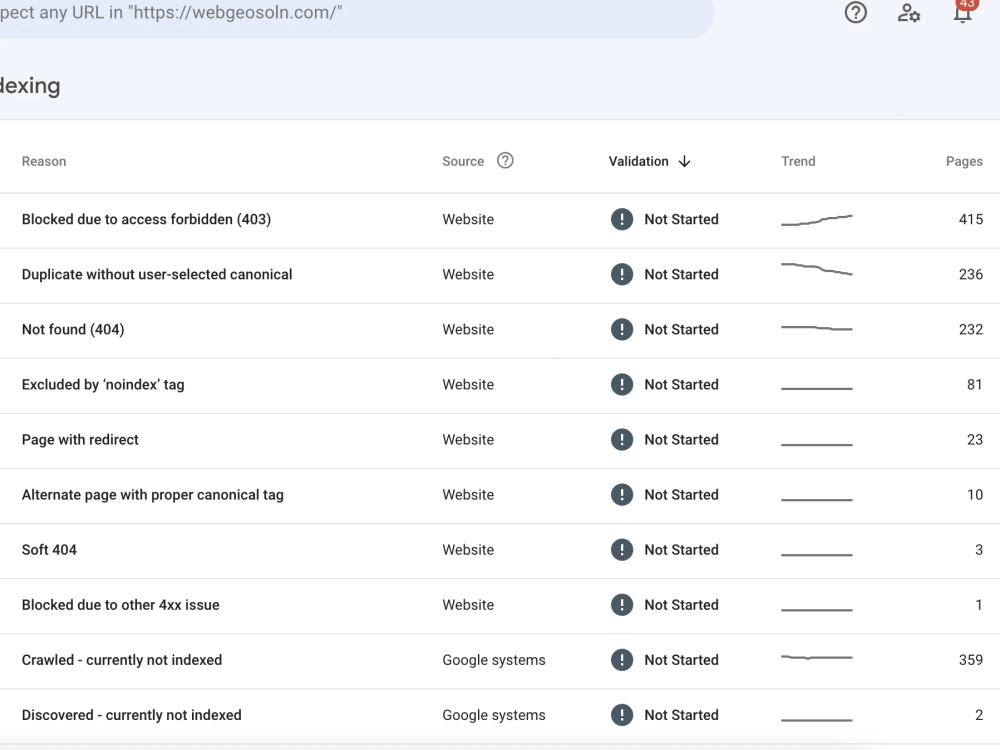Click 'Website' source in the Not found (404) row

coord(468,330)
